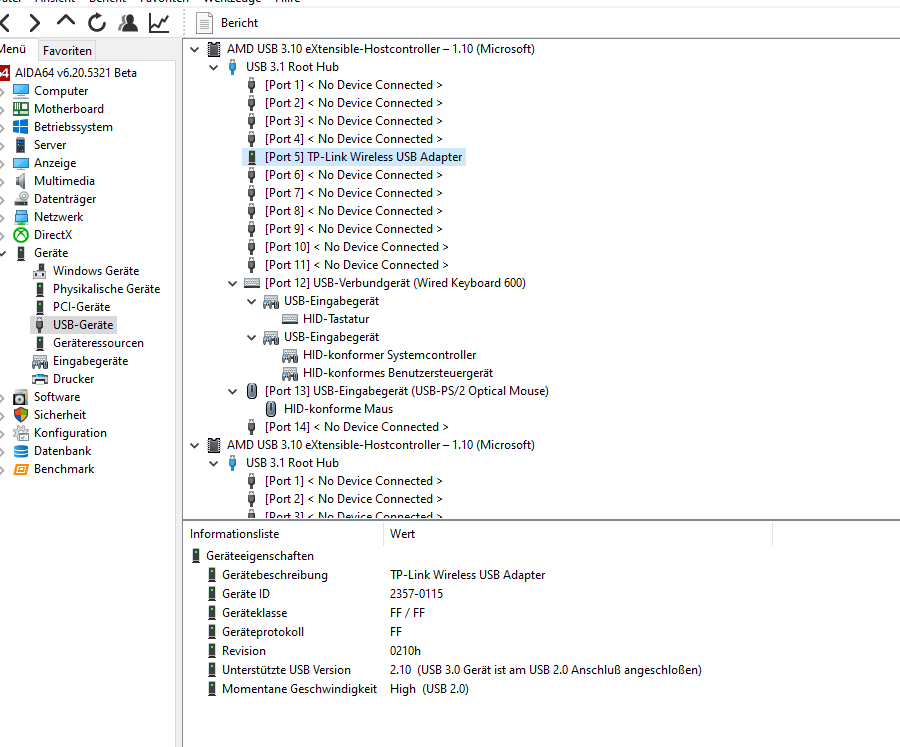Image resolution: width=900 pixels, height=747 pixels.
Task: Collapse the USB-Eingabegerät above HID-Tastatur
Action: coord(251,301)
